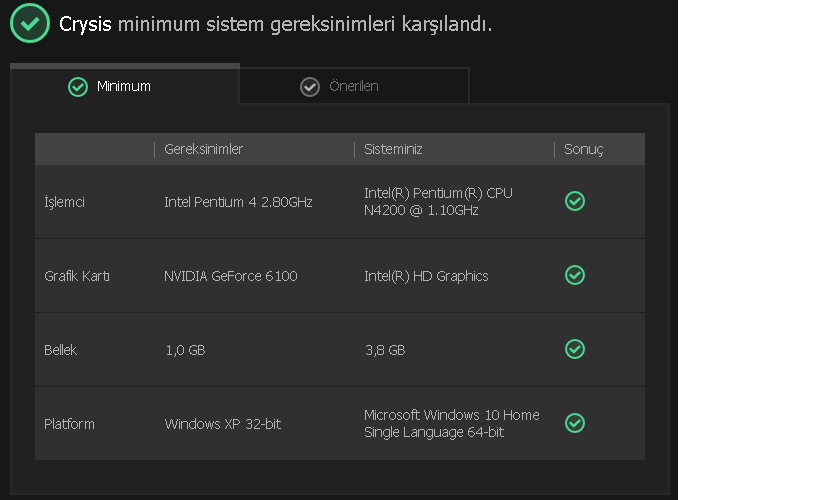
Task: Click the gray check icon in Önerilen tab
Action: 310,87
